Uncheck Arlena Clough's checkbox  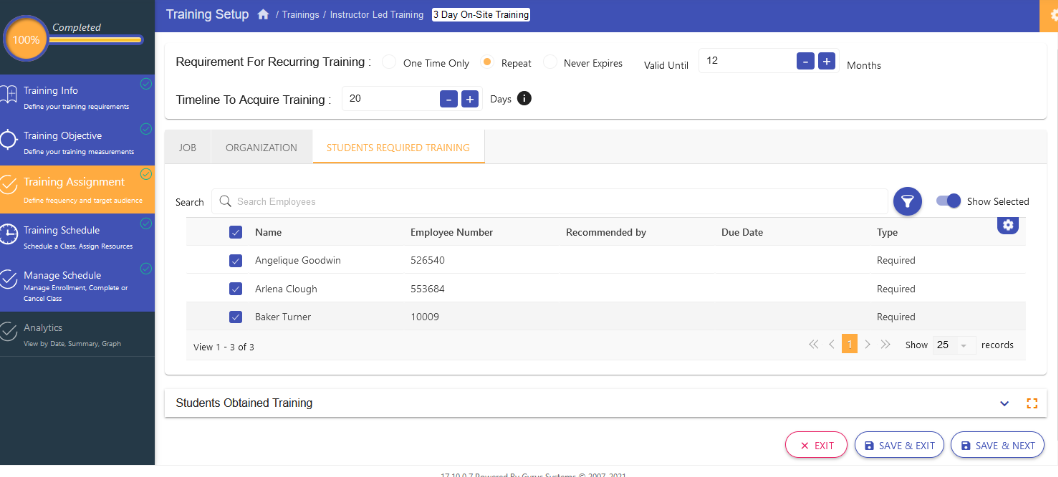click(x=235, y=288)
